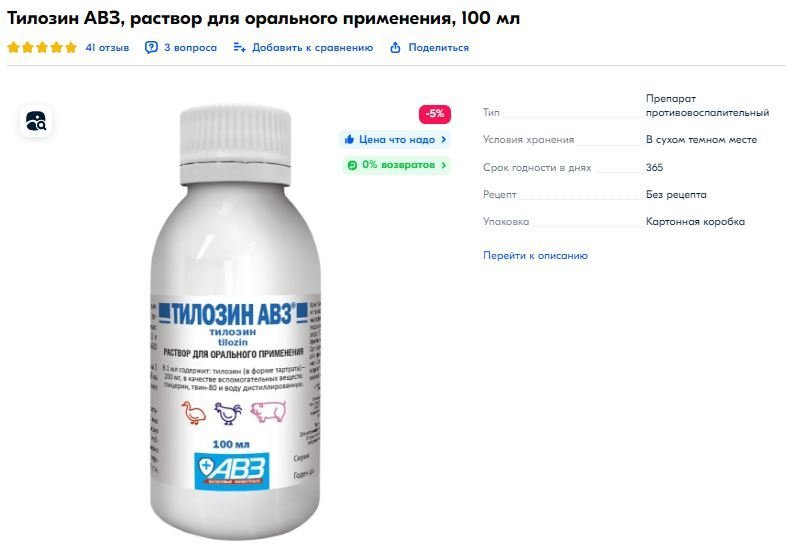Click the five-star rating icons

pos(42,48)
